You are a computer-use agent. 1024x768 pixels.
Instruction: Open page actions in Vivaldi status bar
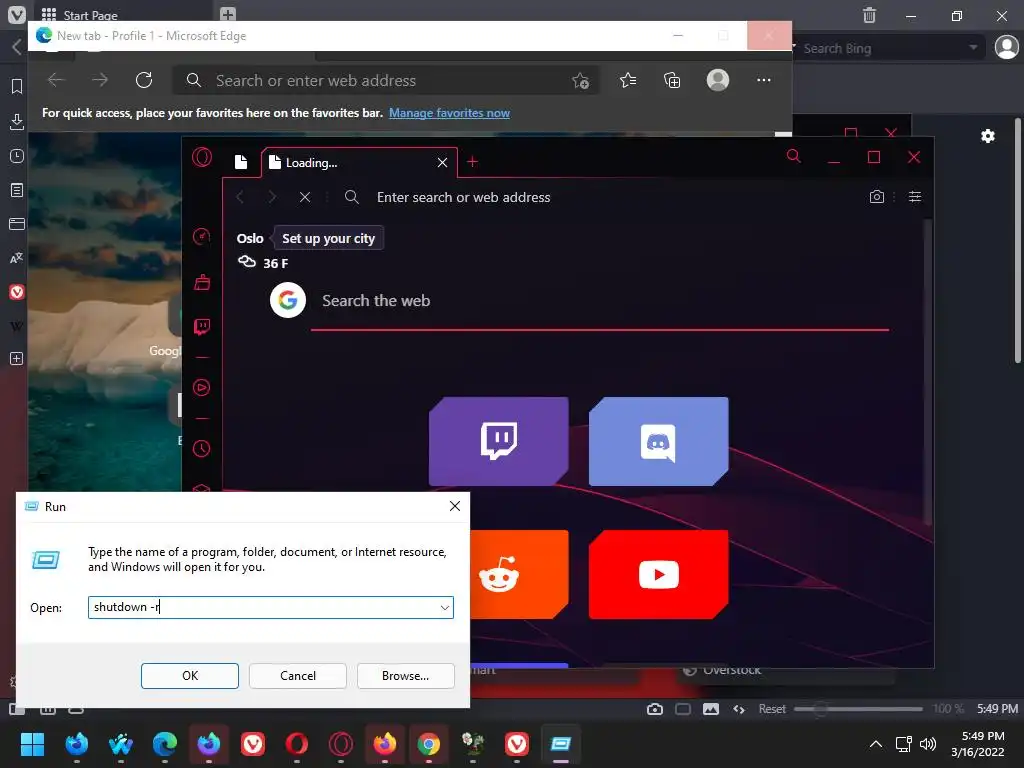[x=739, y=709]
